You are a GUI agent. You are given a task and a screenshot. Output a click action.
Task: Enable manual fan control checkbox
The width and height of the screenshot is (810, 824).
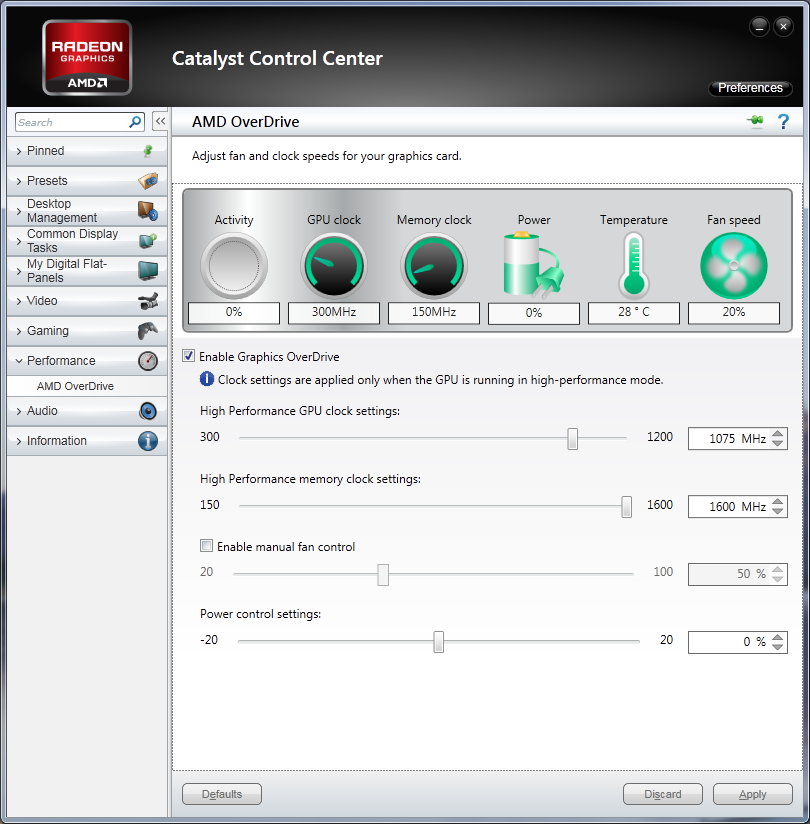207,545
